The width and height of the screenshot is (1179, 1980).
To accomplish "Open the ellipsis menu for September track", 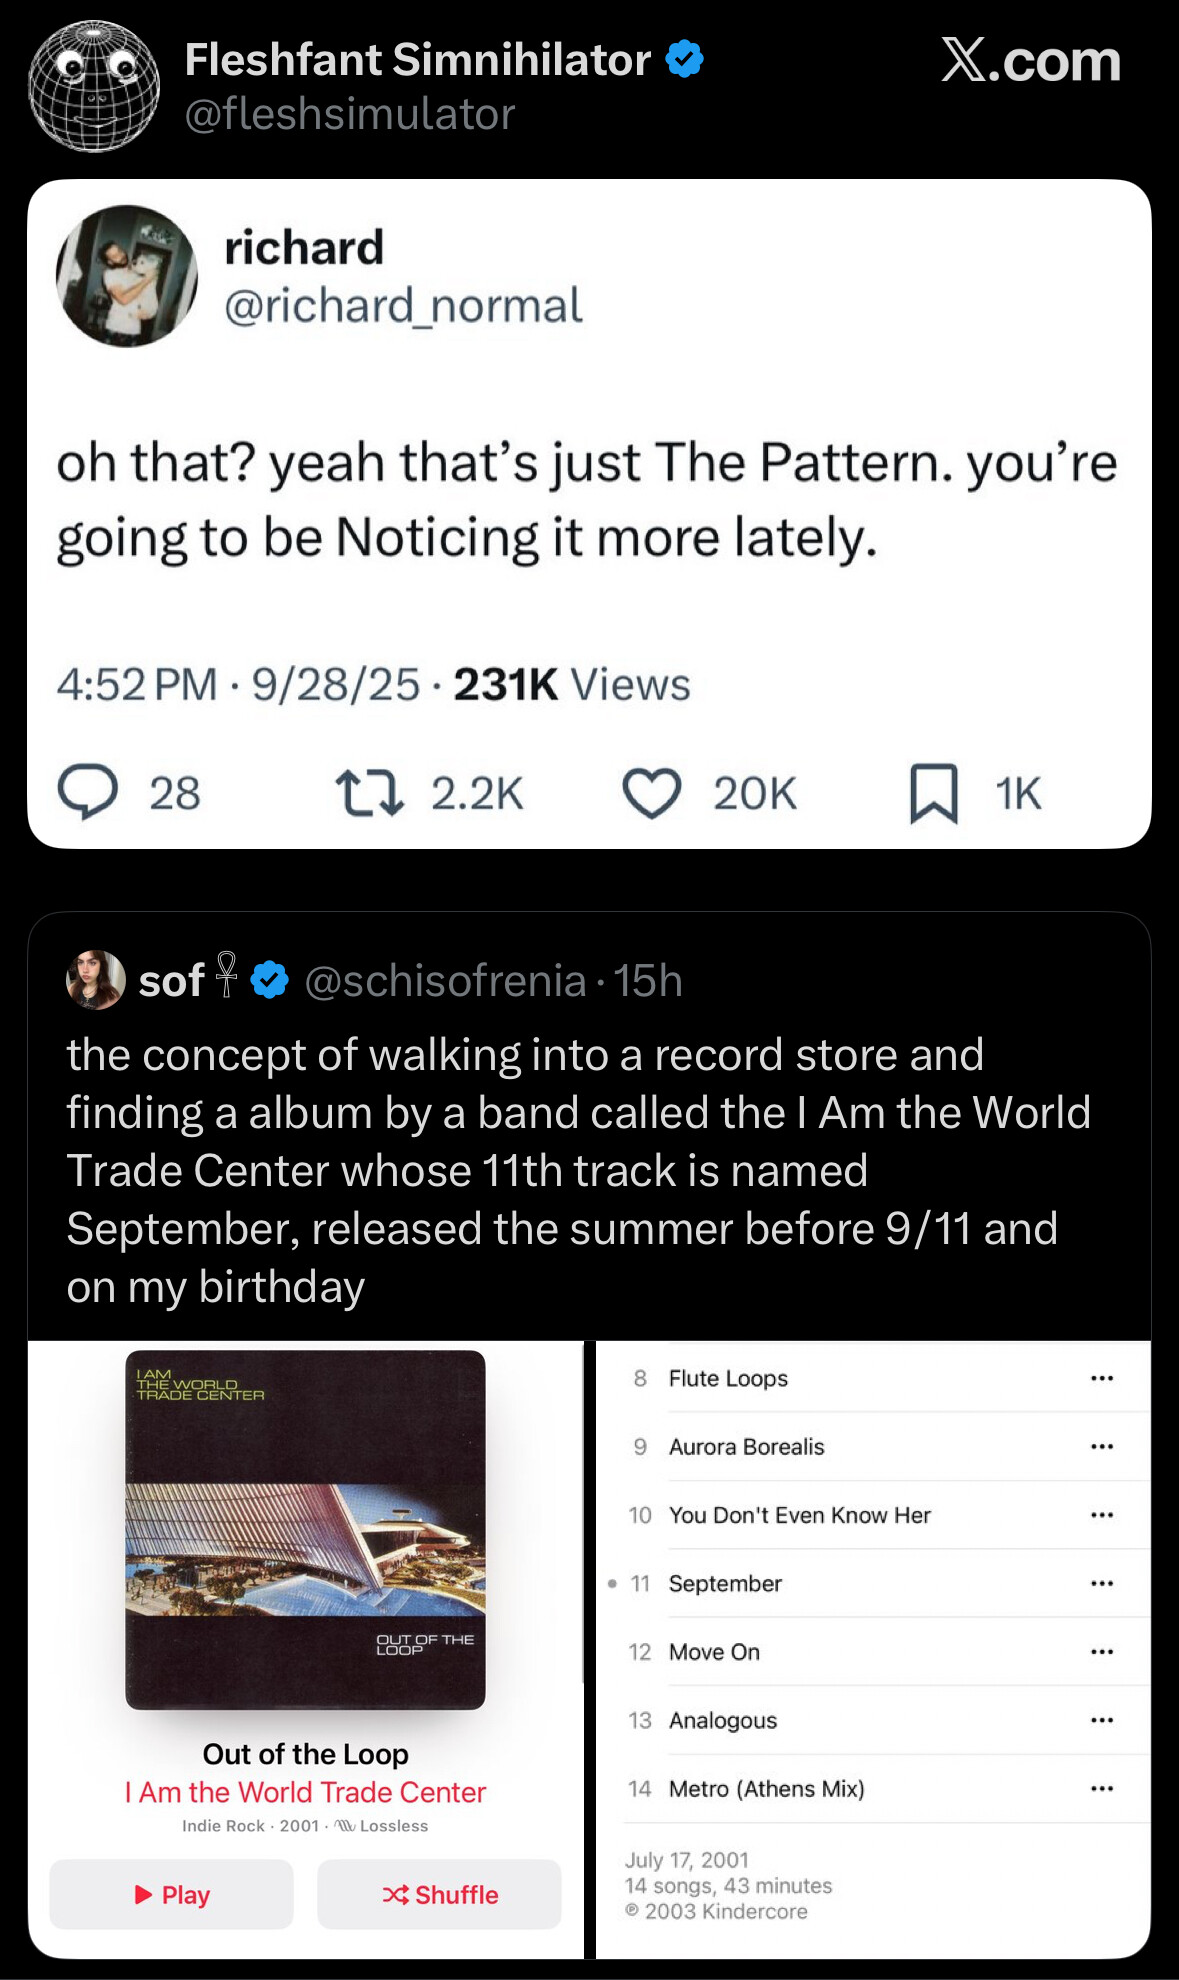I will tap(1102, 1584).
